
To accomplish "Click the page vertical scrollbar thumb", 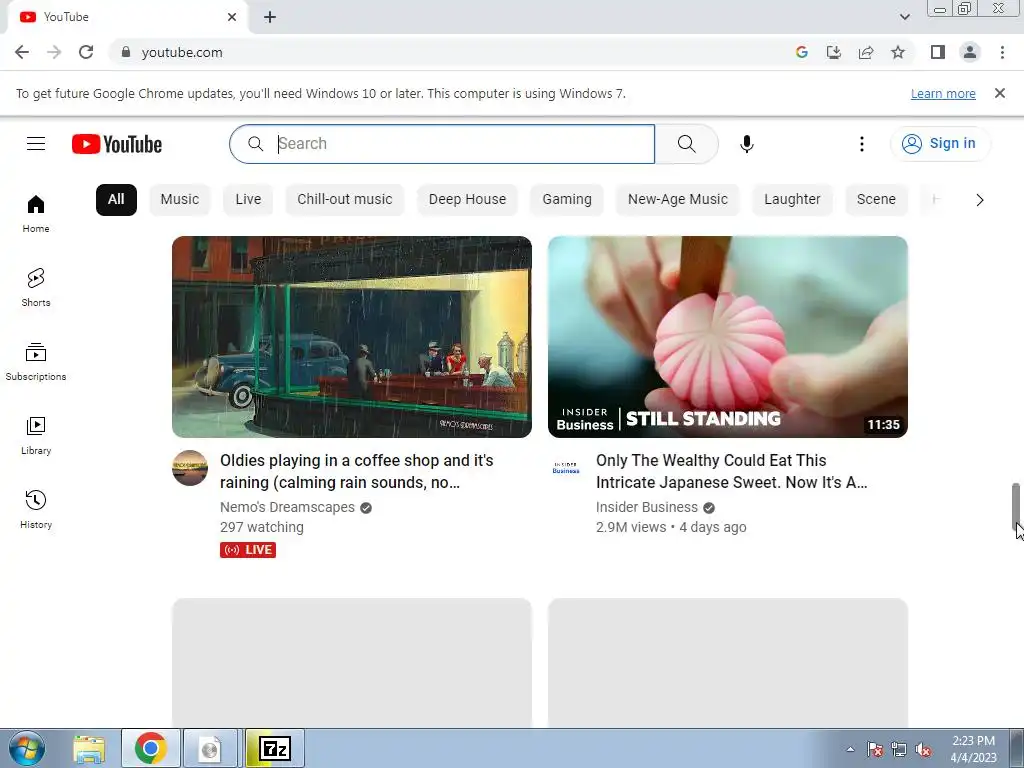I will click(1016, 506).
